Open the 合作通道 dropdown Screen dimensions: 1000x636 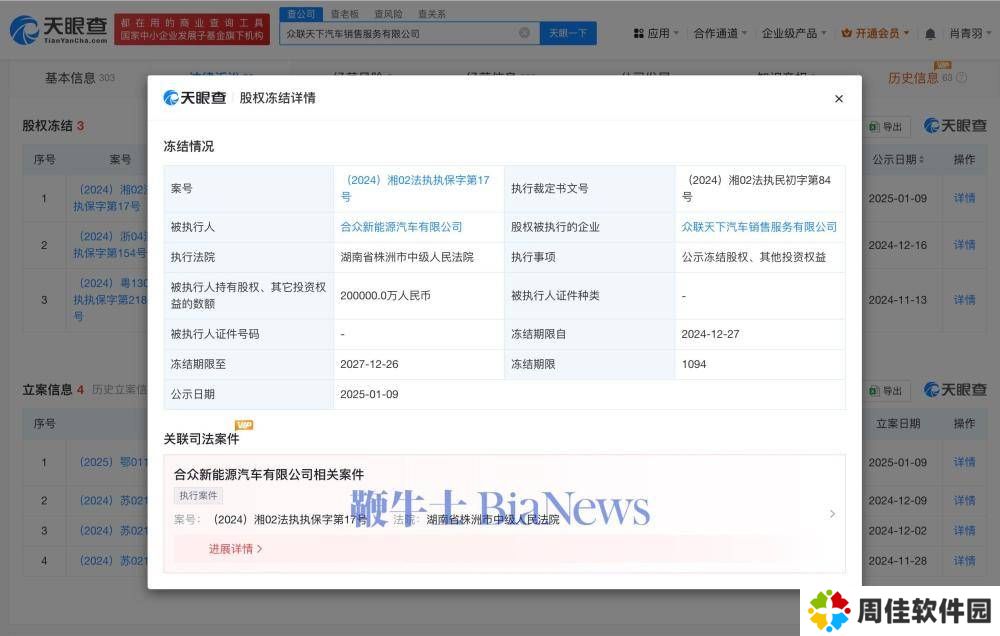[x=720, y=33]
